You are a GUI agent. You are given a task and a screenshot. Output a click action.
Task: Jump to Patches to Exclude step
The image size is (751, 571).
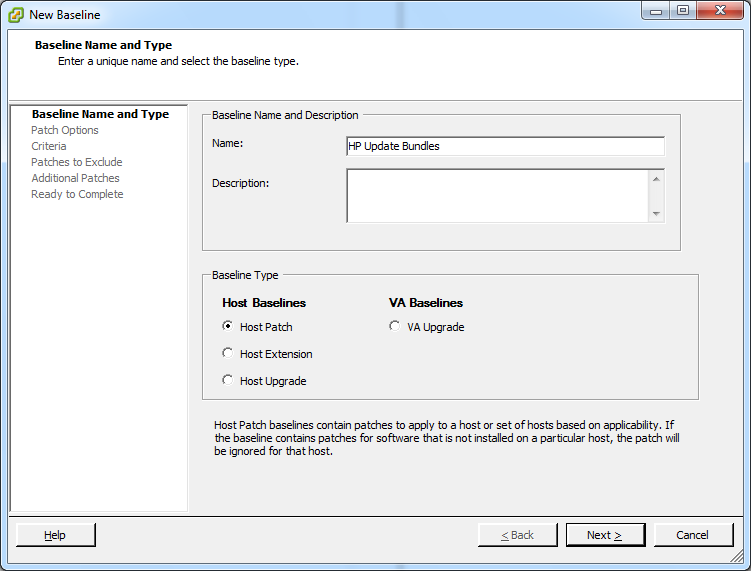77,162
